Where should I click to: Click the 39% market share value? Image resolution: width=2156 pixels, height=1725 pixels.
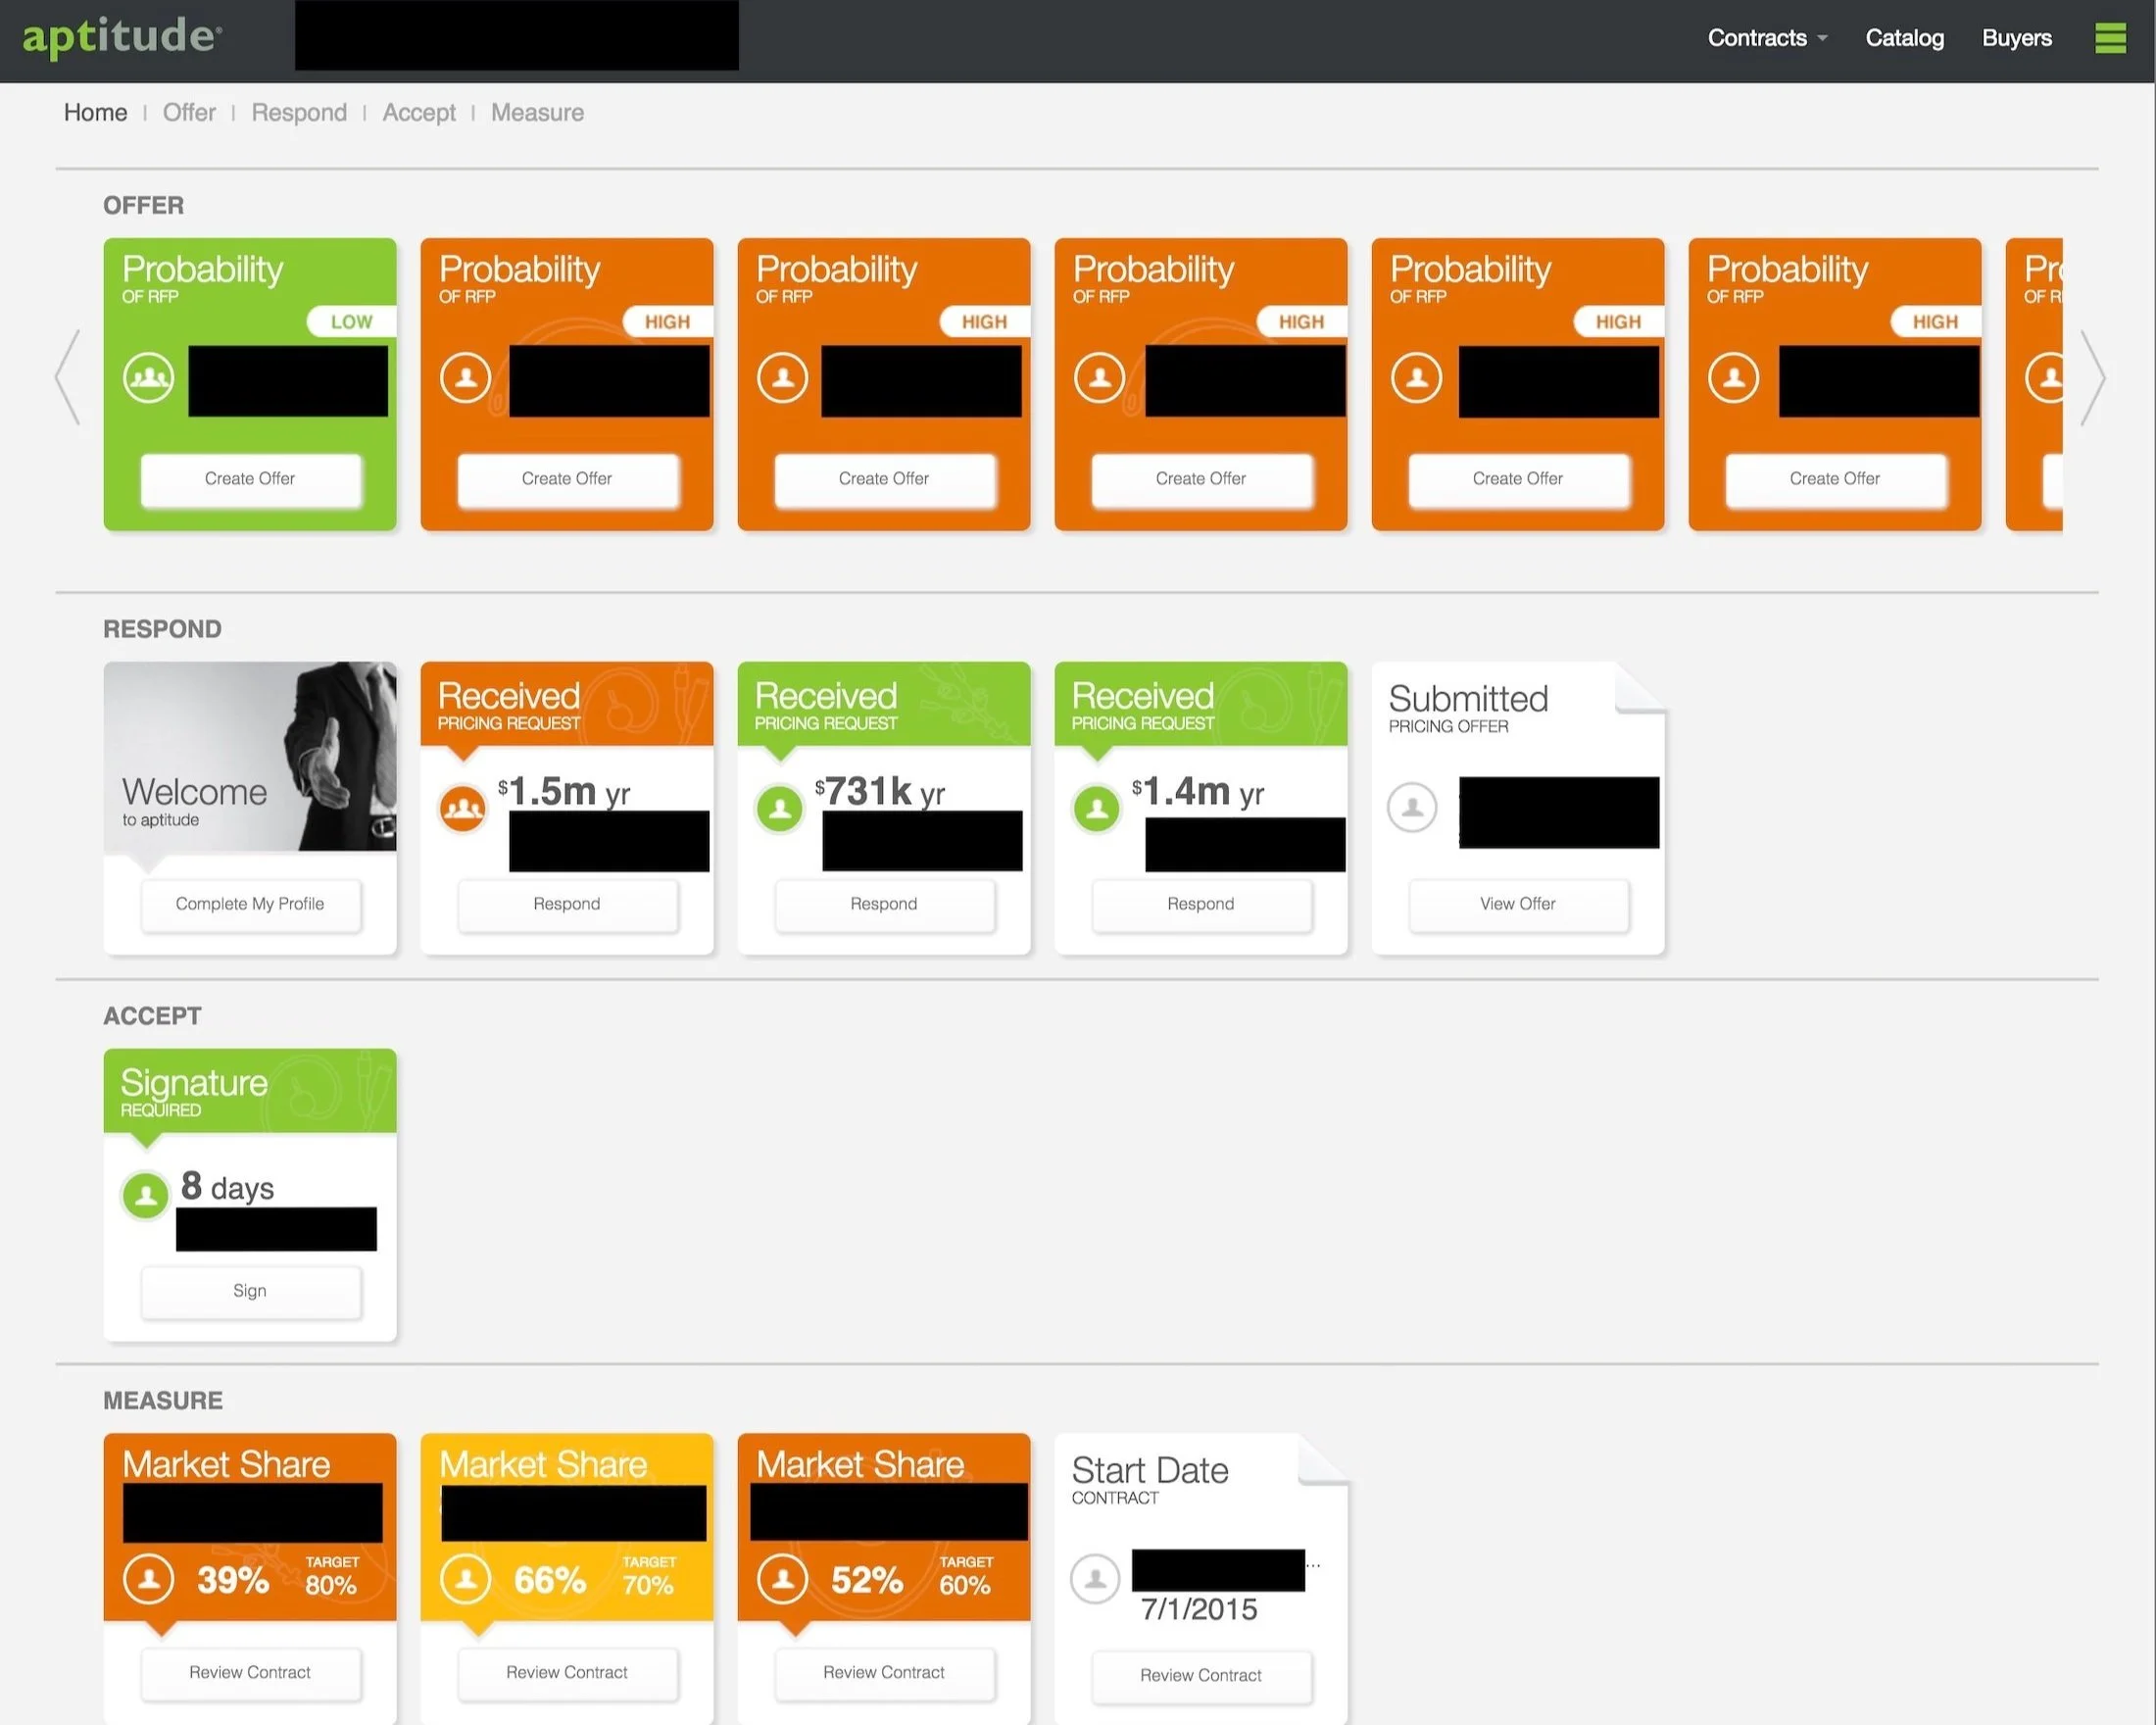point(232,1581)
